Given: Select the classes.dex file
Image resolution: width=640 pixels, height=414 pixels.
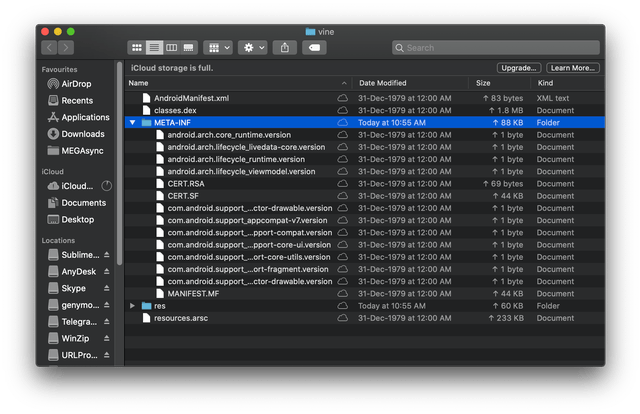Looking at the screenshot, I should pyautogui.click(x=365, y=110).
